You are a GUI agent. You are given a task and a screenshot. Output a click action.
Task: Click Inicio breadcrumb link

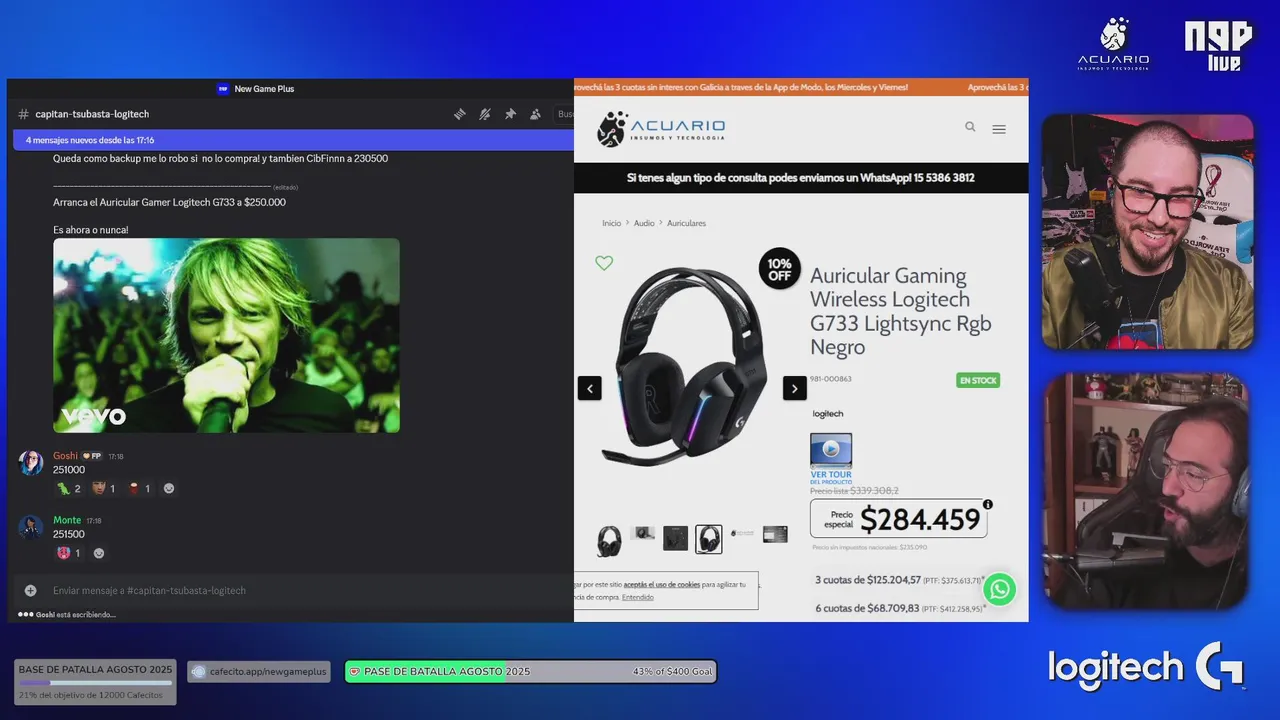pyautogui.click(x=611, y=223)
